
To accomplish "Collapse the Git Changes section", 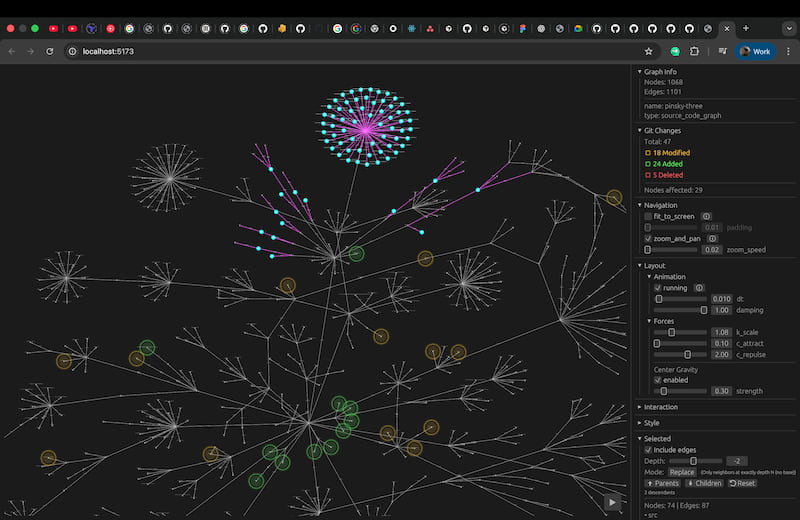I will (663, 130).
